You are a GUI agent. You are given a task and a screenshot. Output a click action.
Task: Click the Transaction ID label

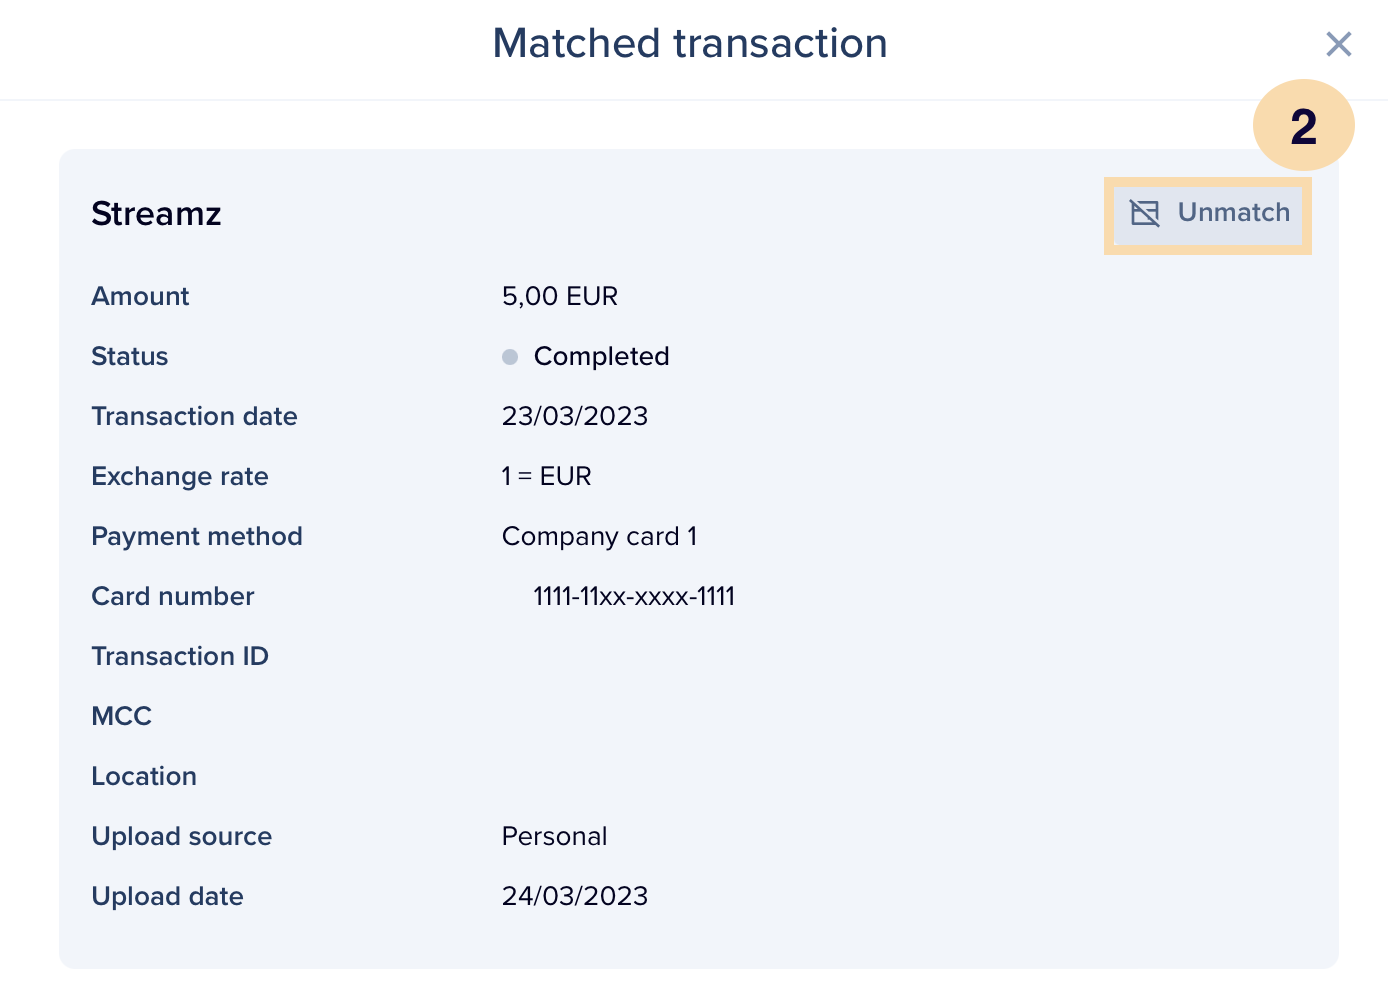click(180, 656)
